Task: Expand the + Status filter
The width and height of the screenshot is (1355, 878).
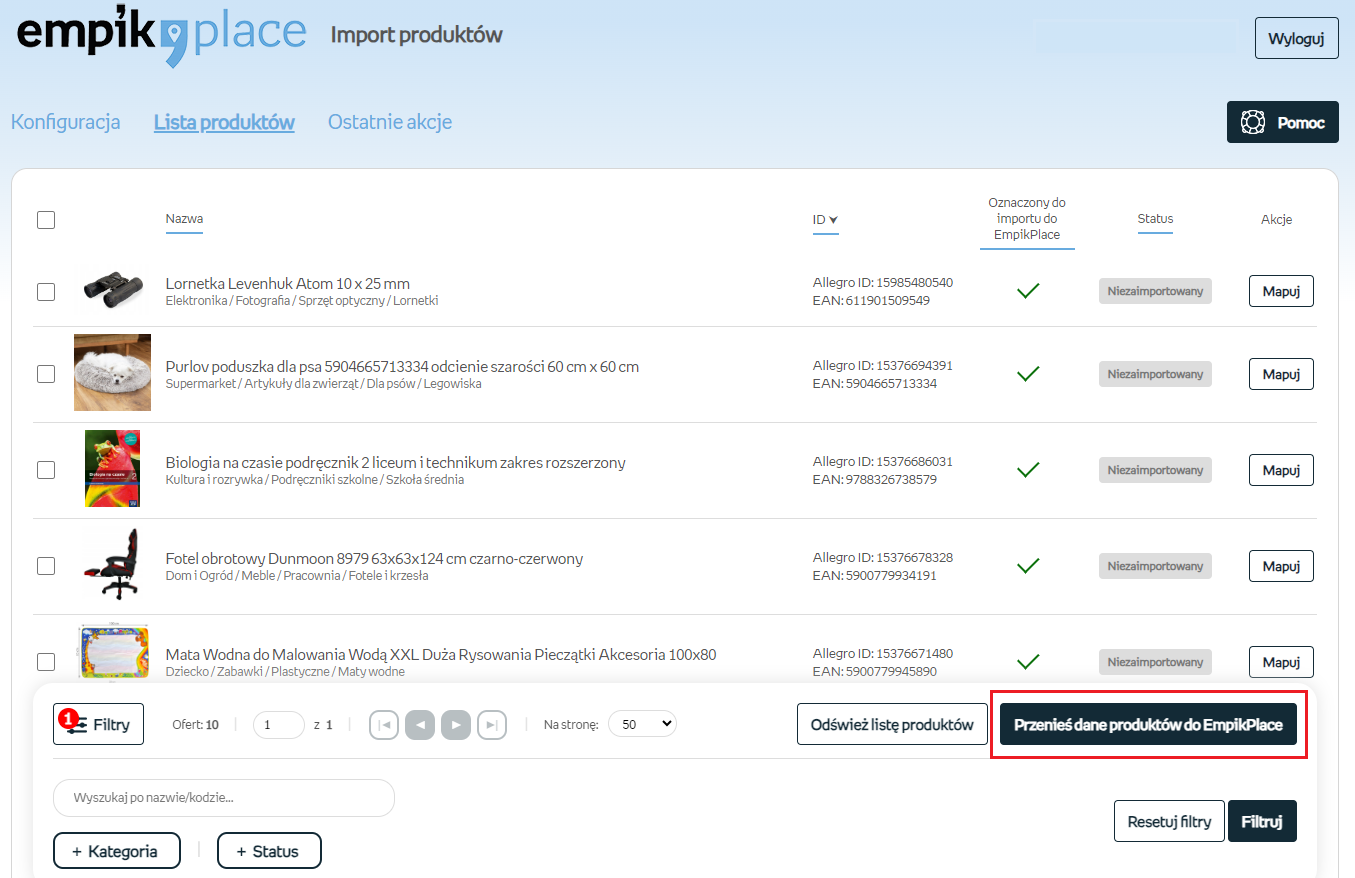Action: pyautogui.click(x=269, y=851)
